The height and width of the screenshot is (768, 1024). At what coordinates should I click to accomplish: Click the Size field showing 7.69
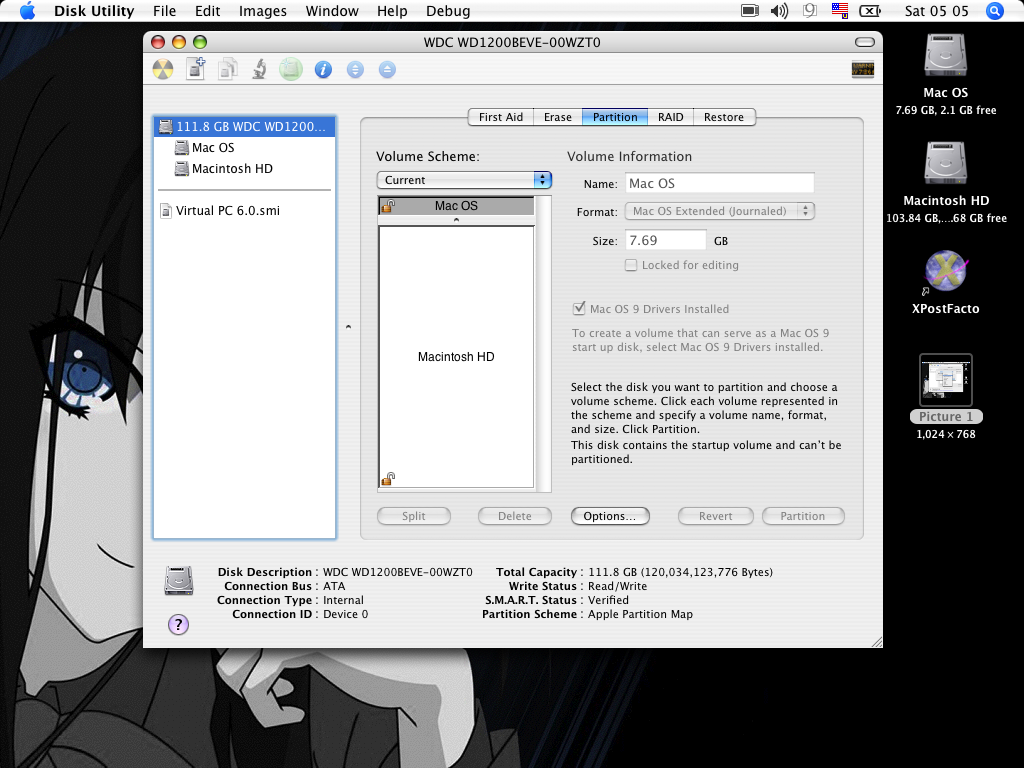point(665,240)
